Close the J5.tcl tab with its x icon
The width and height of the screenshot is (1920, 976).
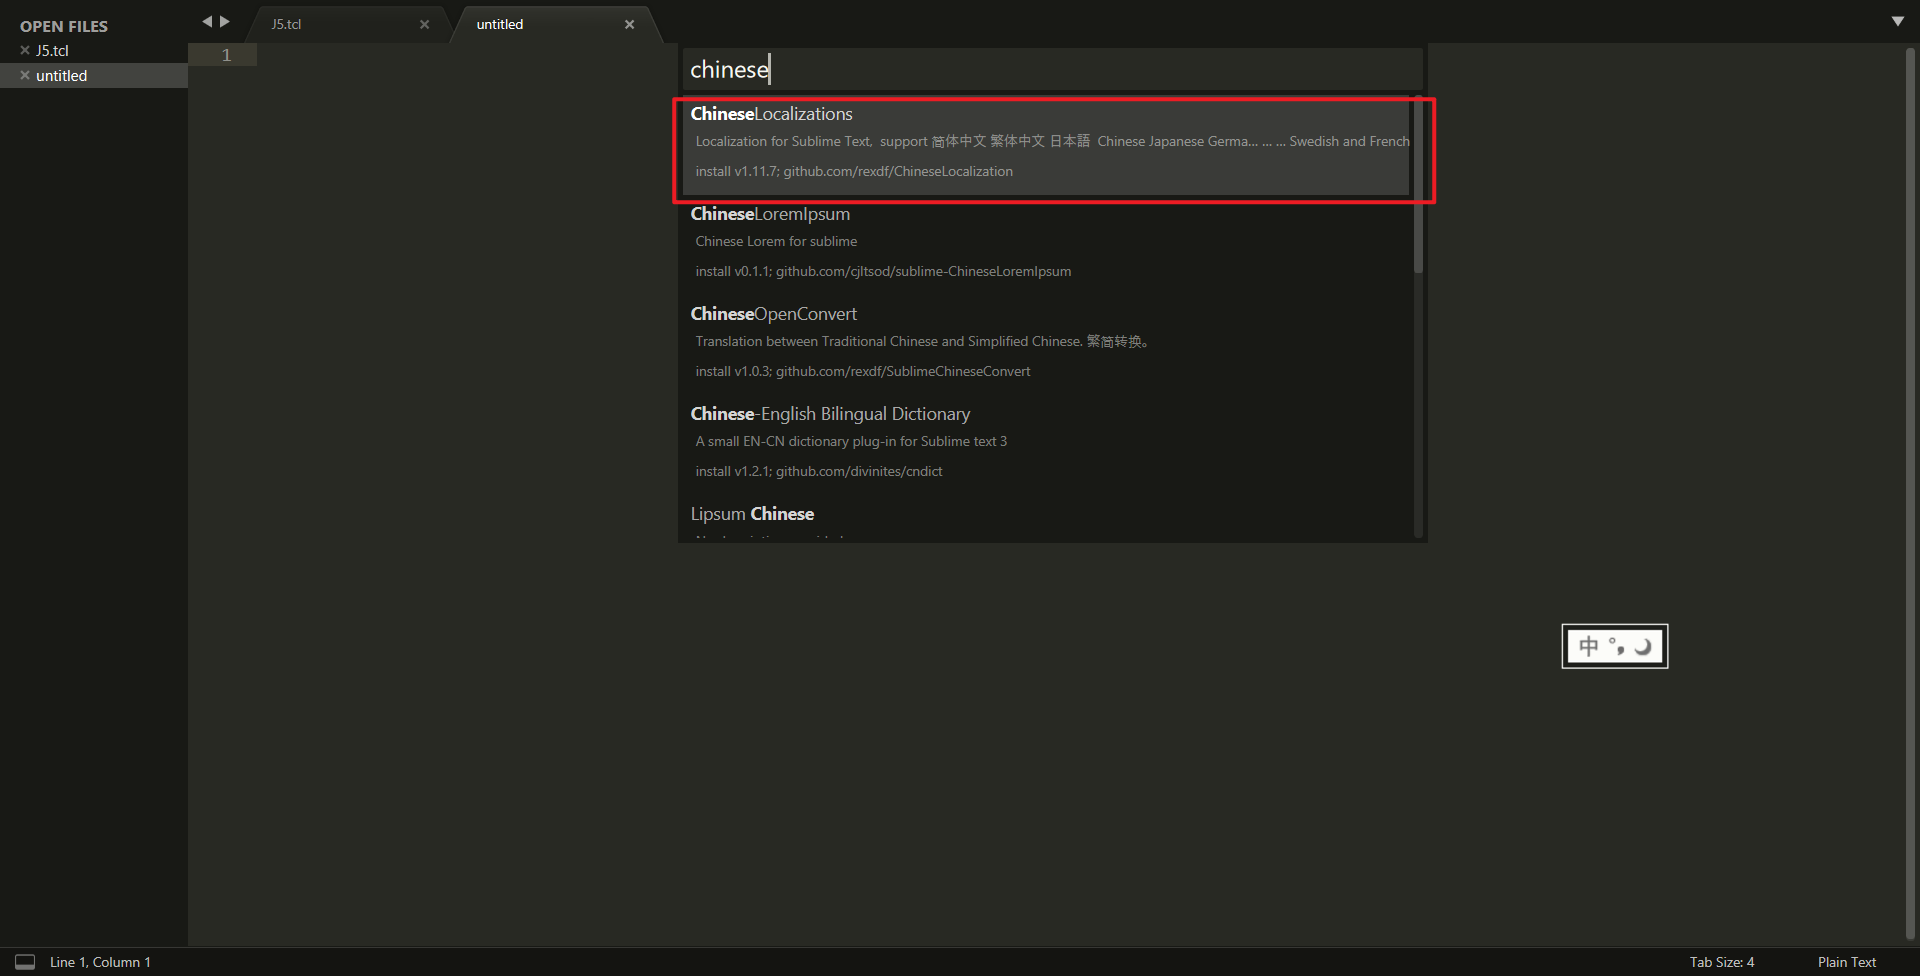424,24
